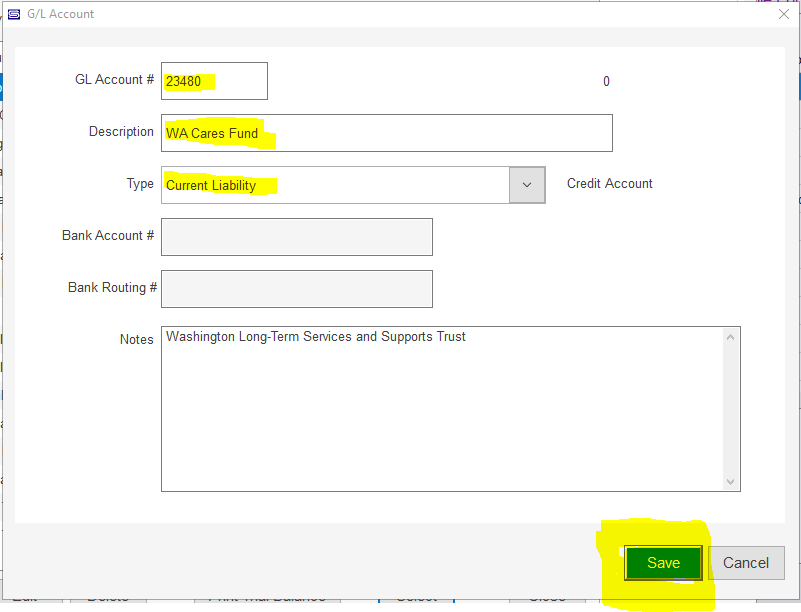The height and width of the screenshot is (612, 801).
Task: Click inside the Notes text area
Action: coord(440,410)
